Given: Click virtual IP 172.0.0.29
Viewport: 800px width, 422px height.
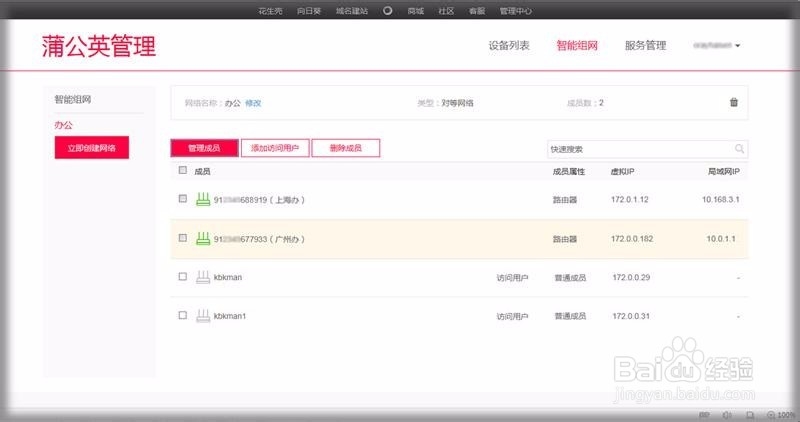Looking at the screenshot, I should pyautogui.click(x=631, y=278).
